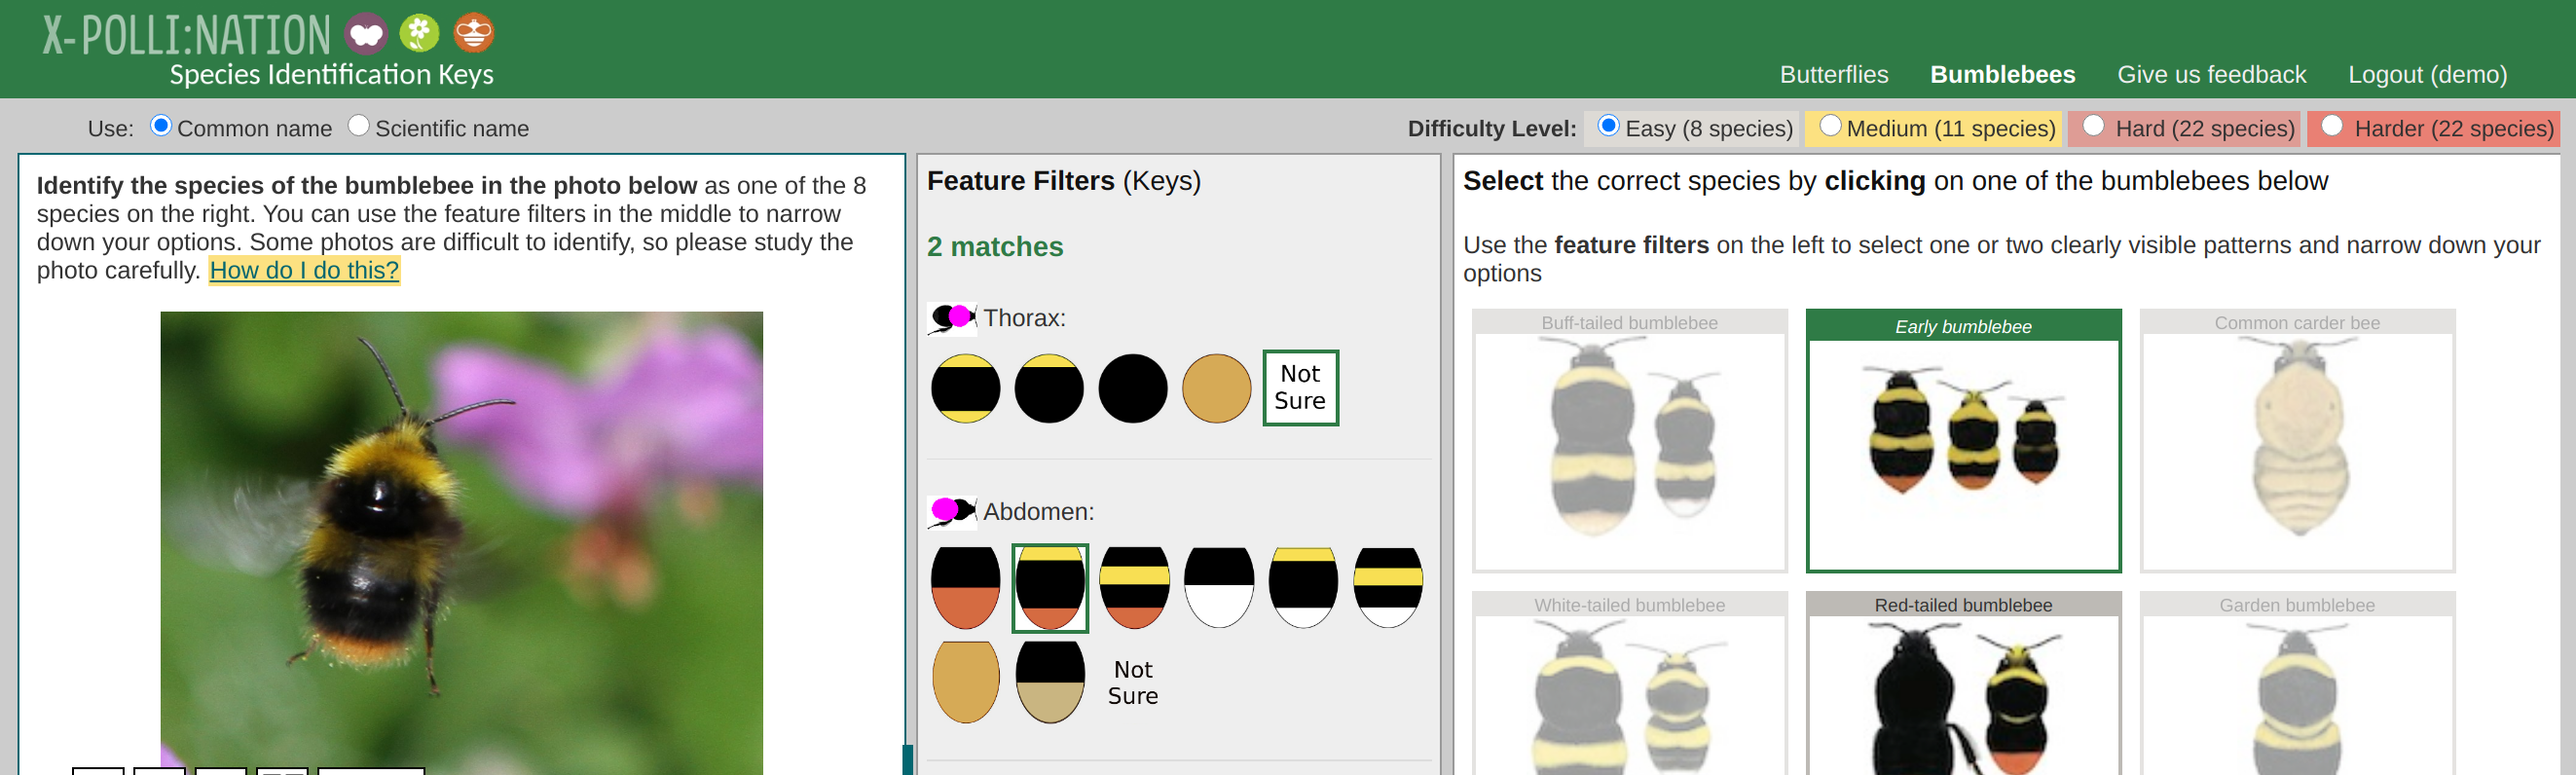Choose Harder (22 species) difficulty

2331,126
